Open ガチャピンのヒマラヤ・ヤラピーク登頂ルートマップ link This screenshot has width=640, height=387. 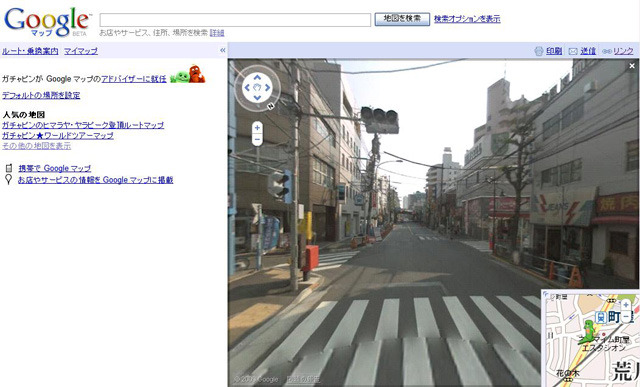[x=83, y=125]
